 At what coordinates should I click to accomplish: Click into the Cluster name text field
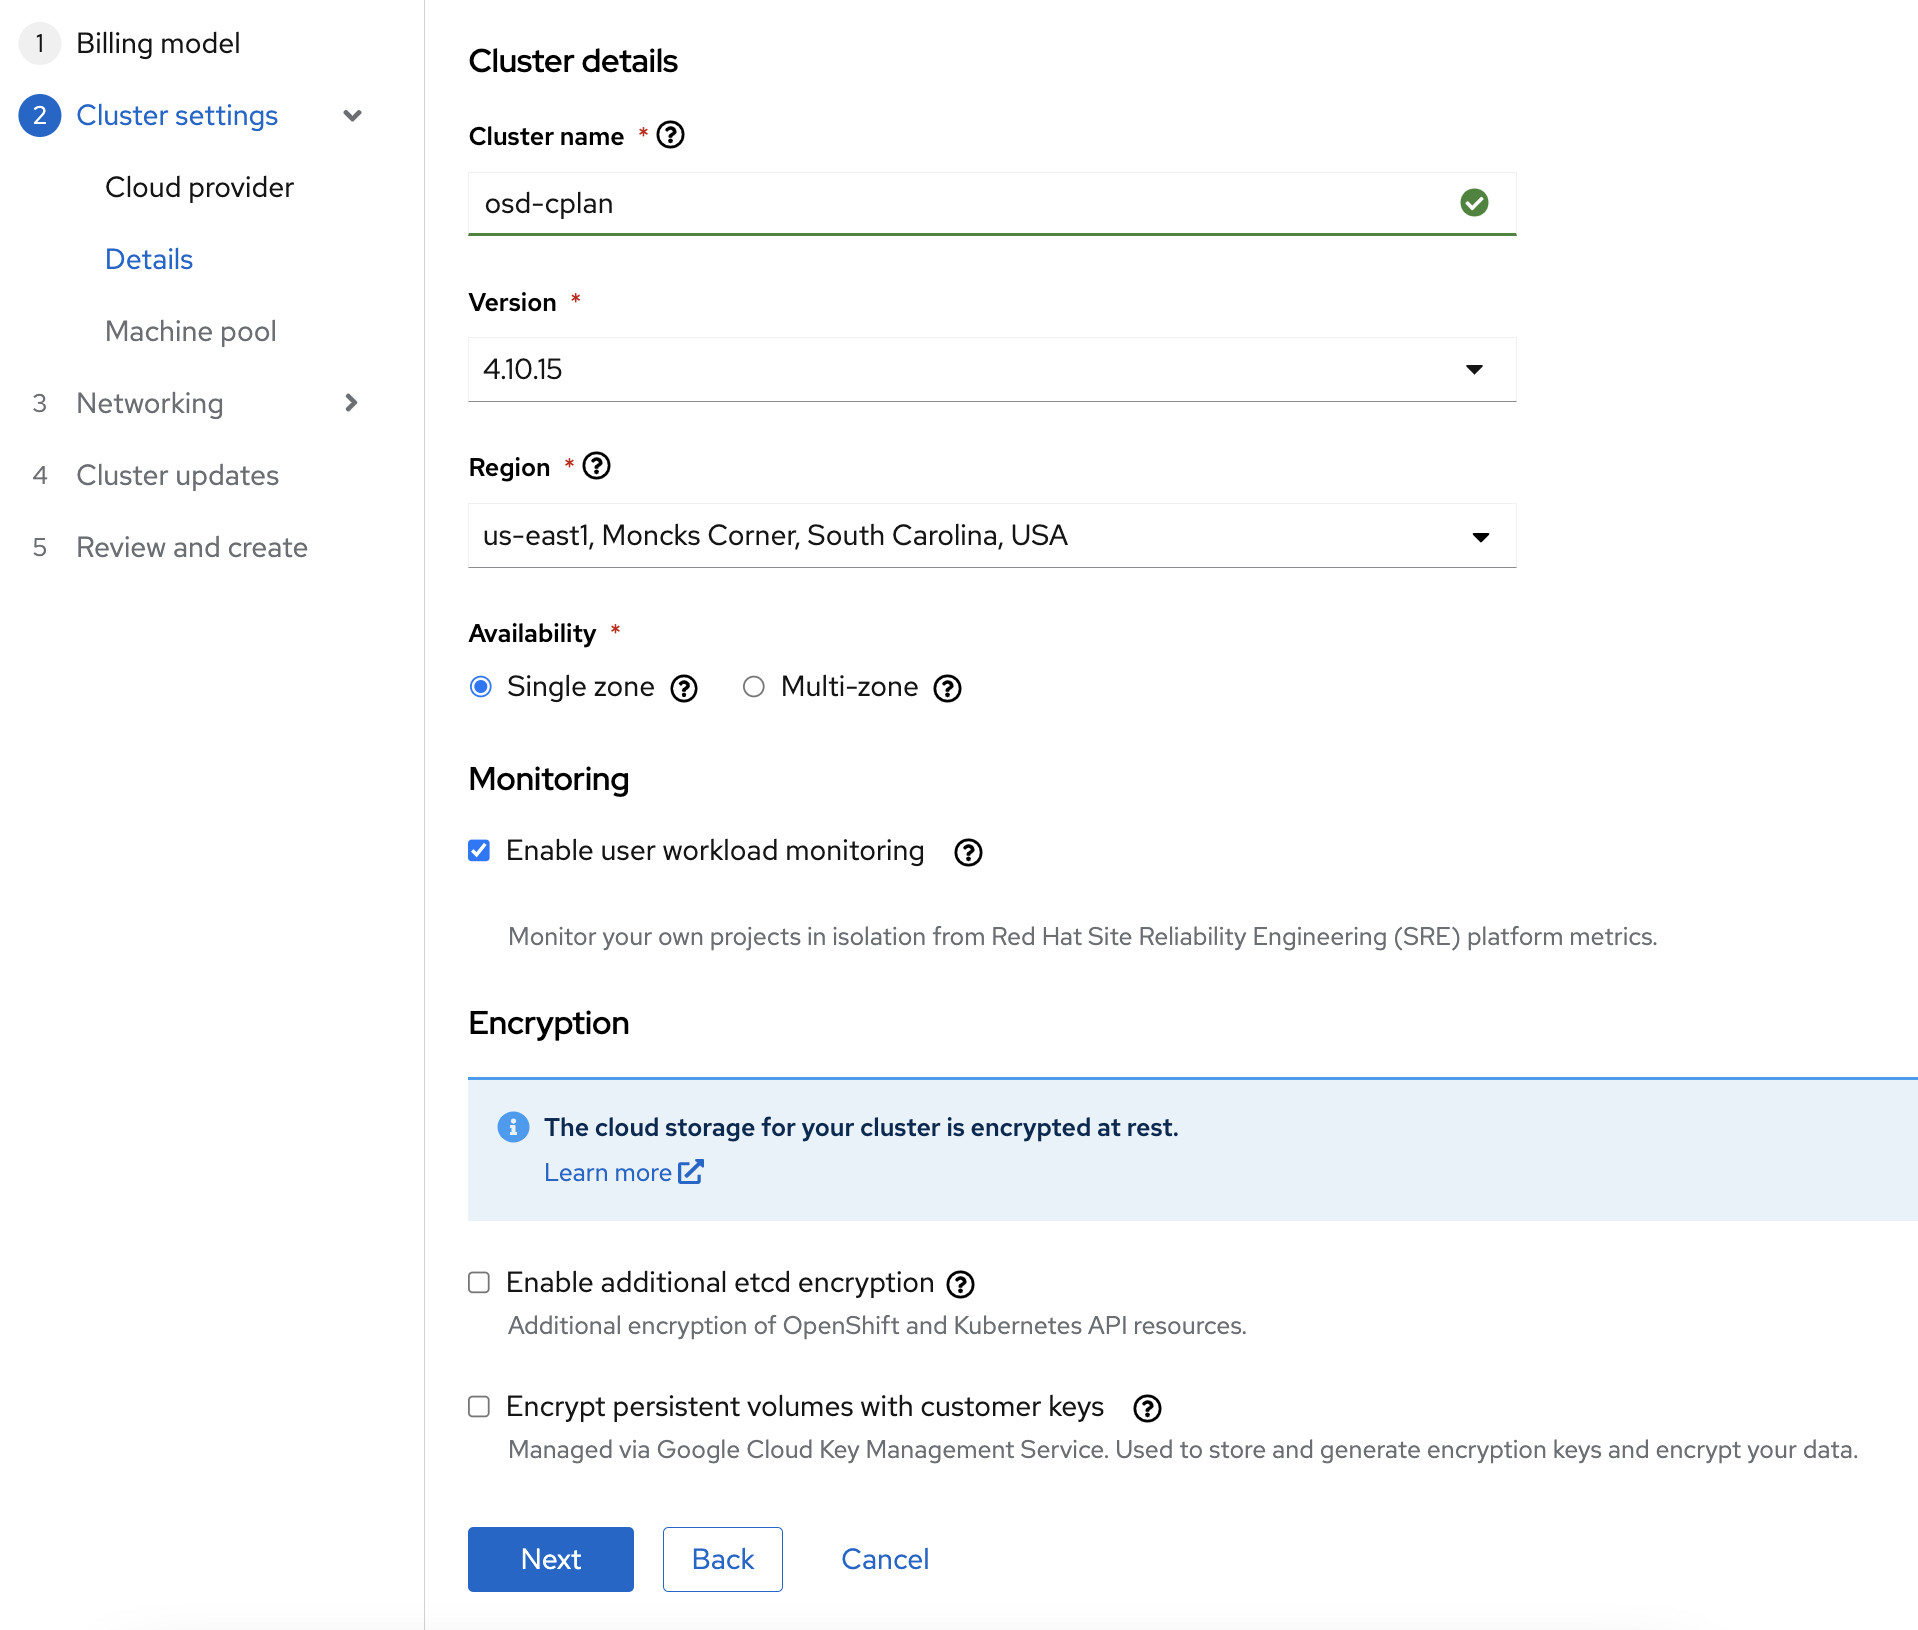(x=960, y=204)
